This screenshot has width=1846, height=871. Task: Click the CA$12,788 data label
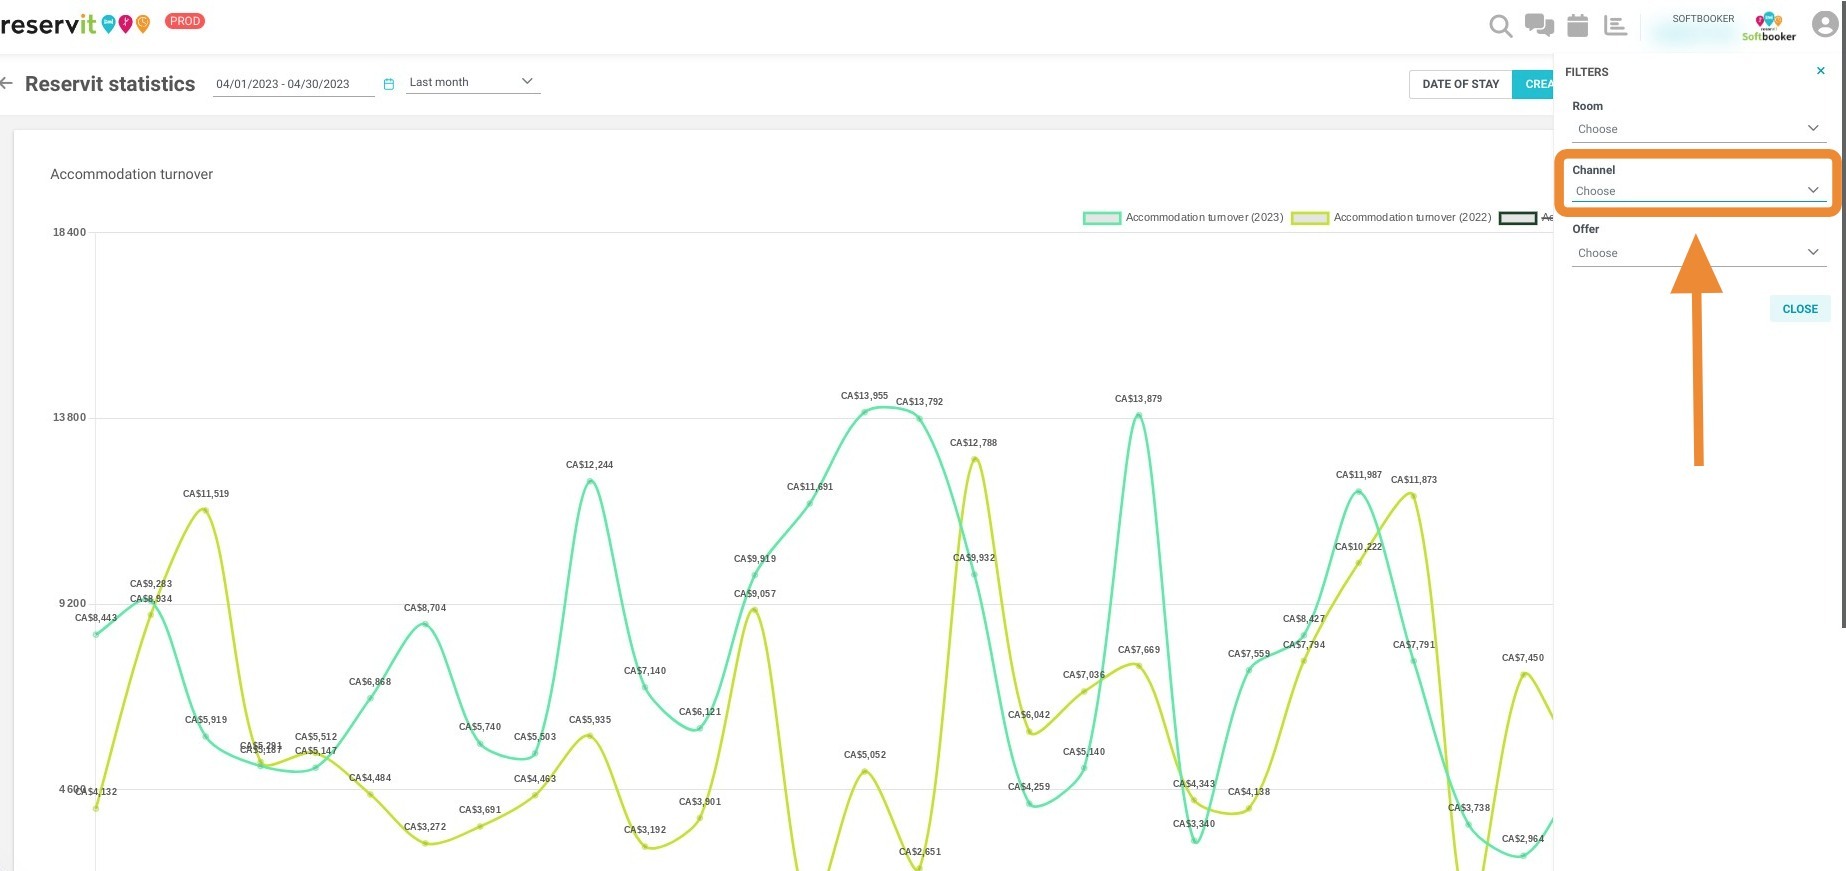(974, 443)
